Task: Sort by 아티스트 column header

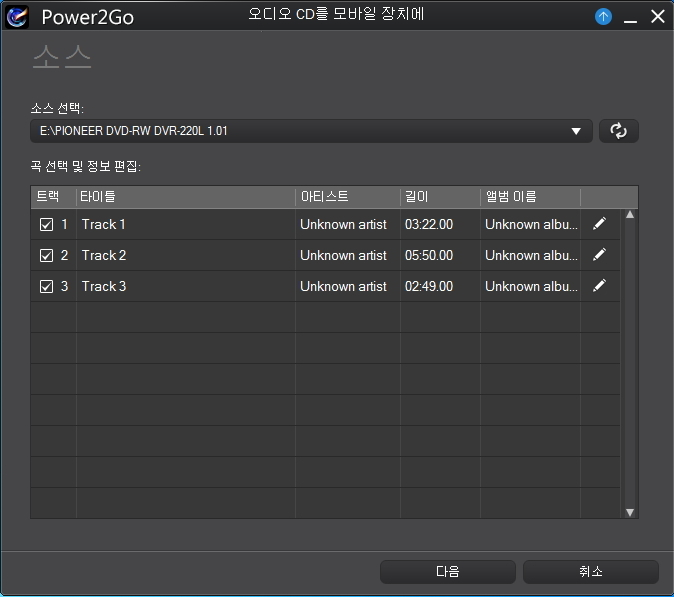Action: pos(348,197)
